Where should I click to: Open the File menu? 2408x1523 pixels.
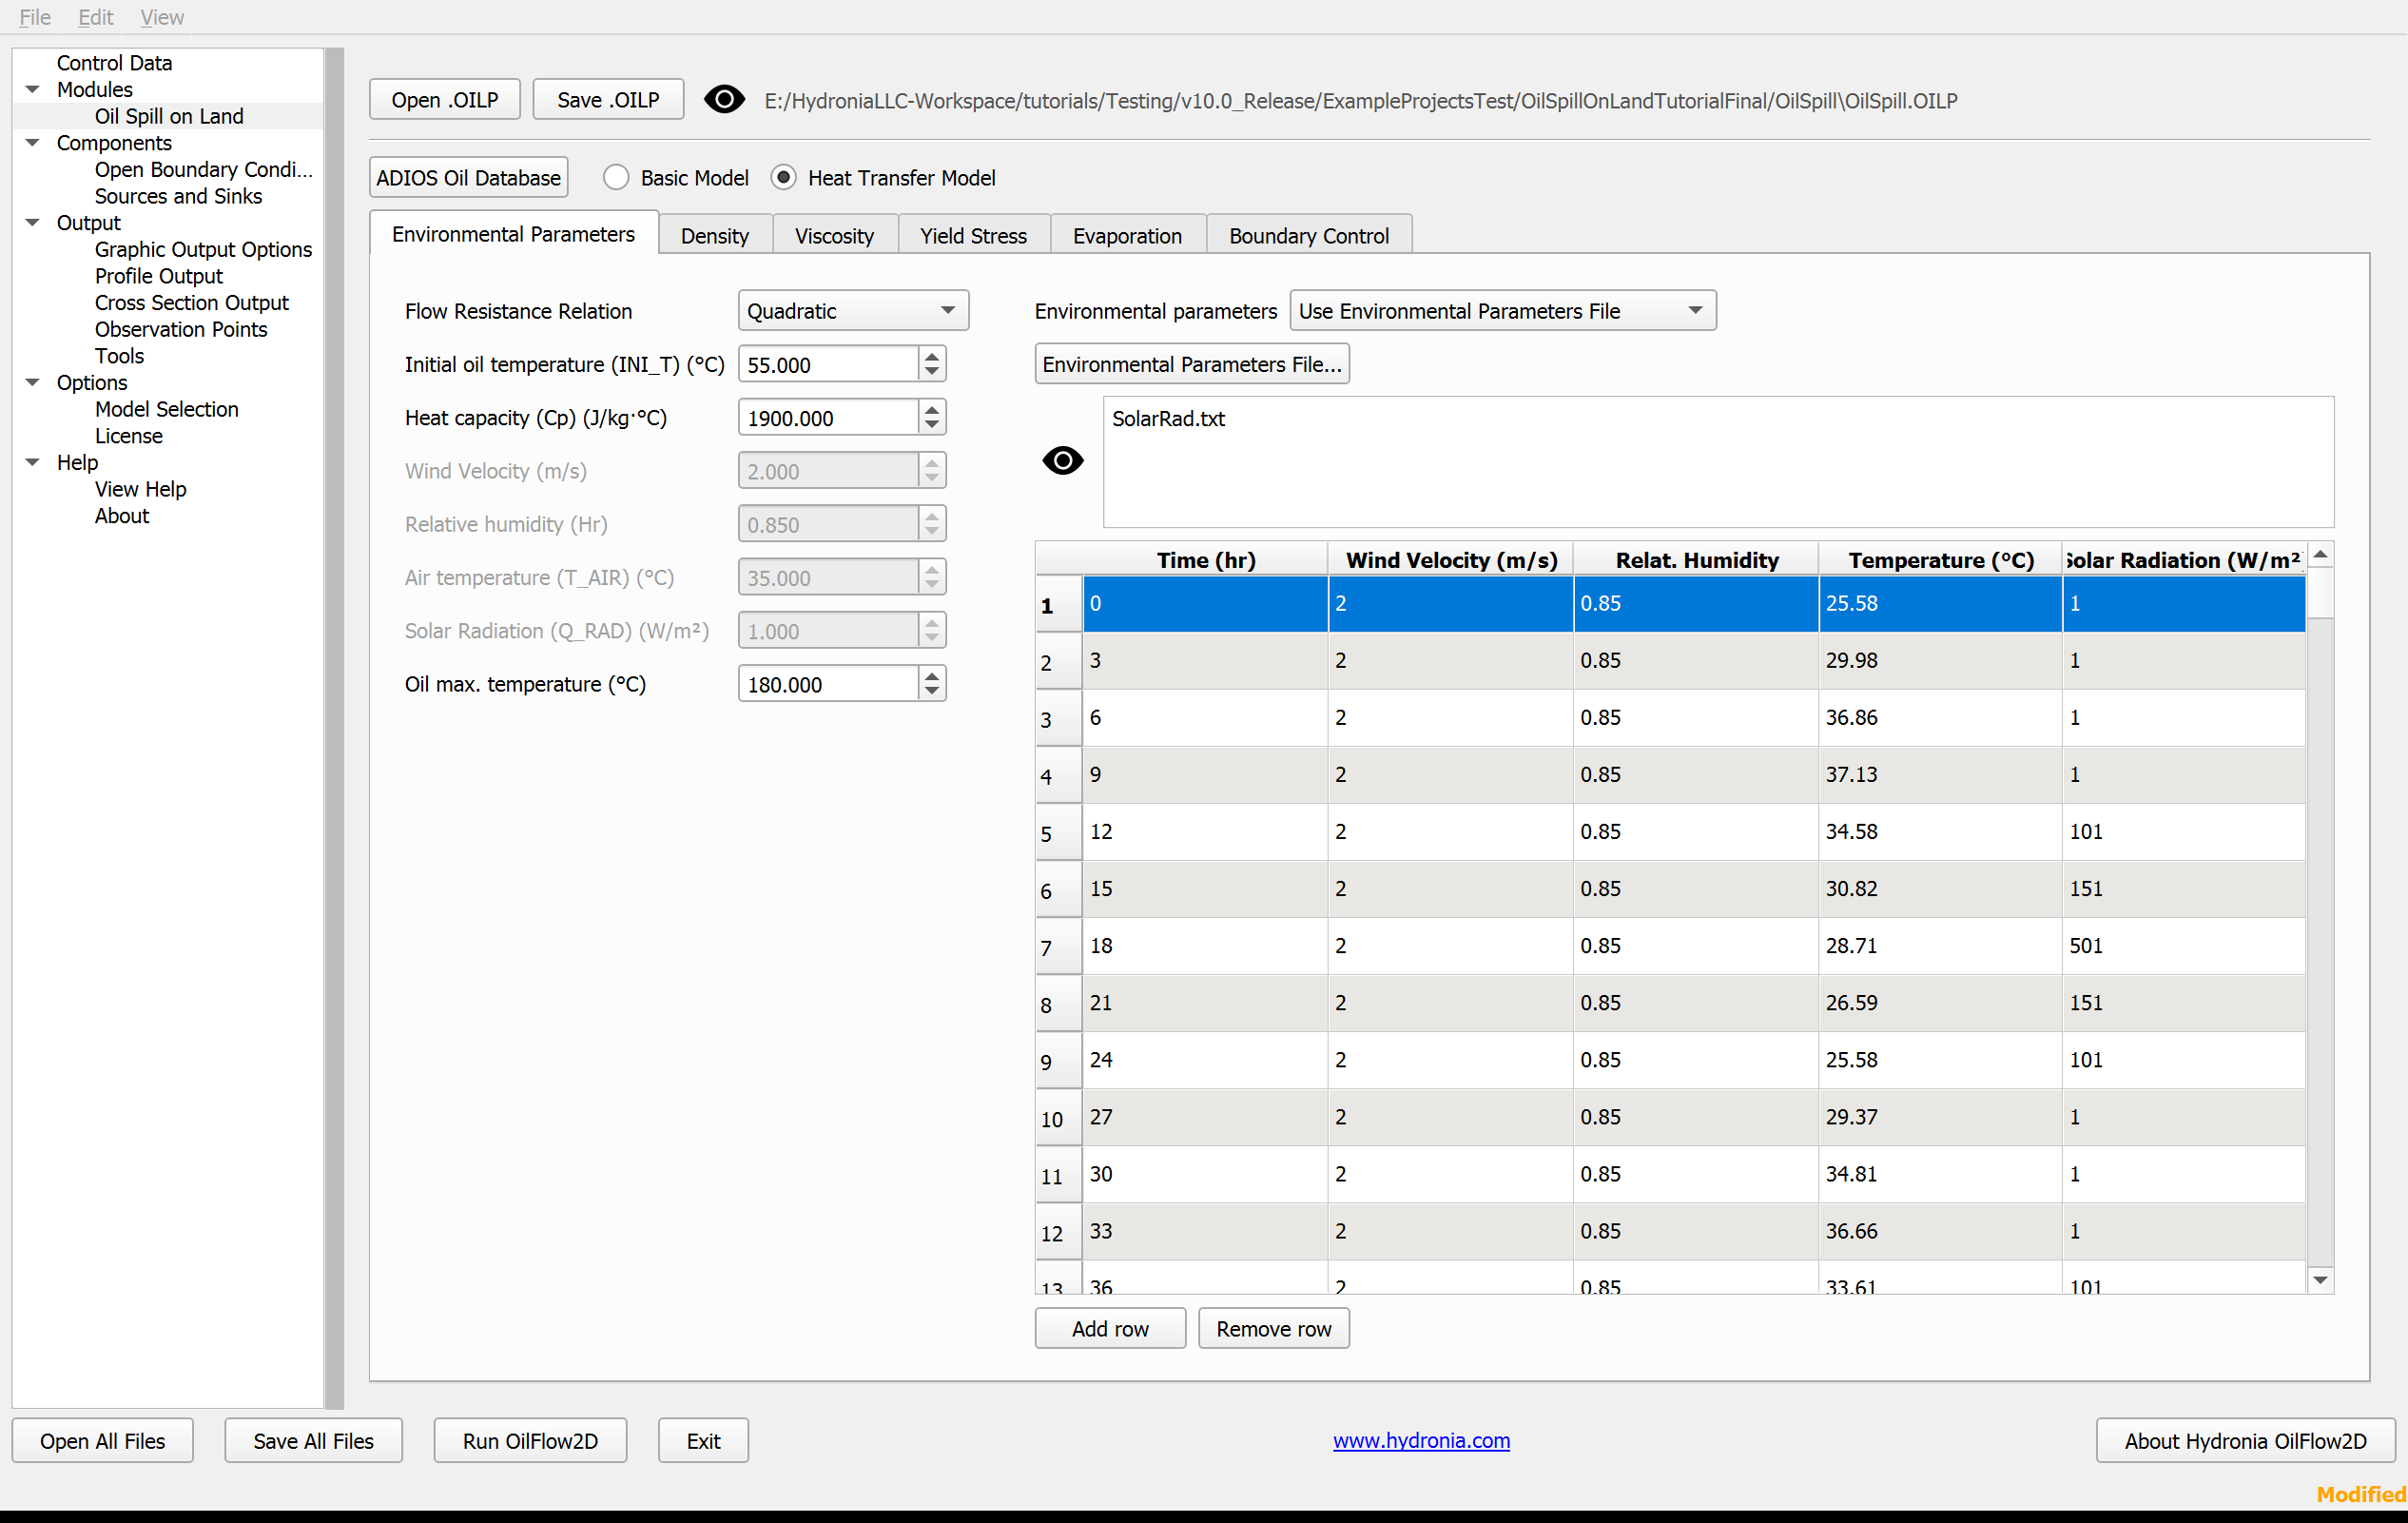point(35,17)
